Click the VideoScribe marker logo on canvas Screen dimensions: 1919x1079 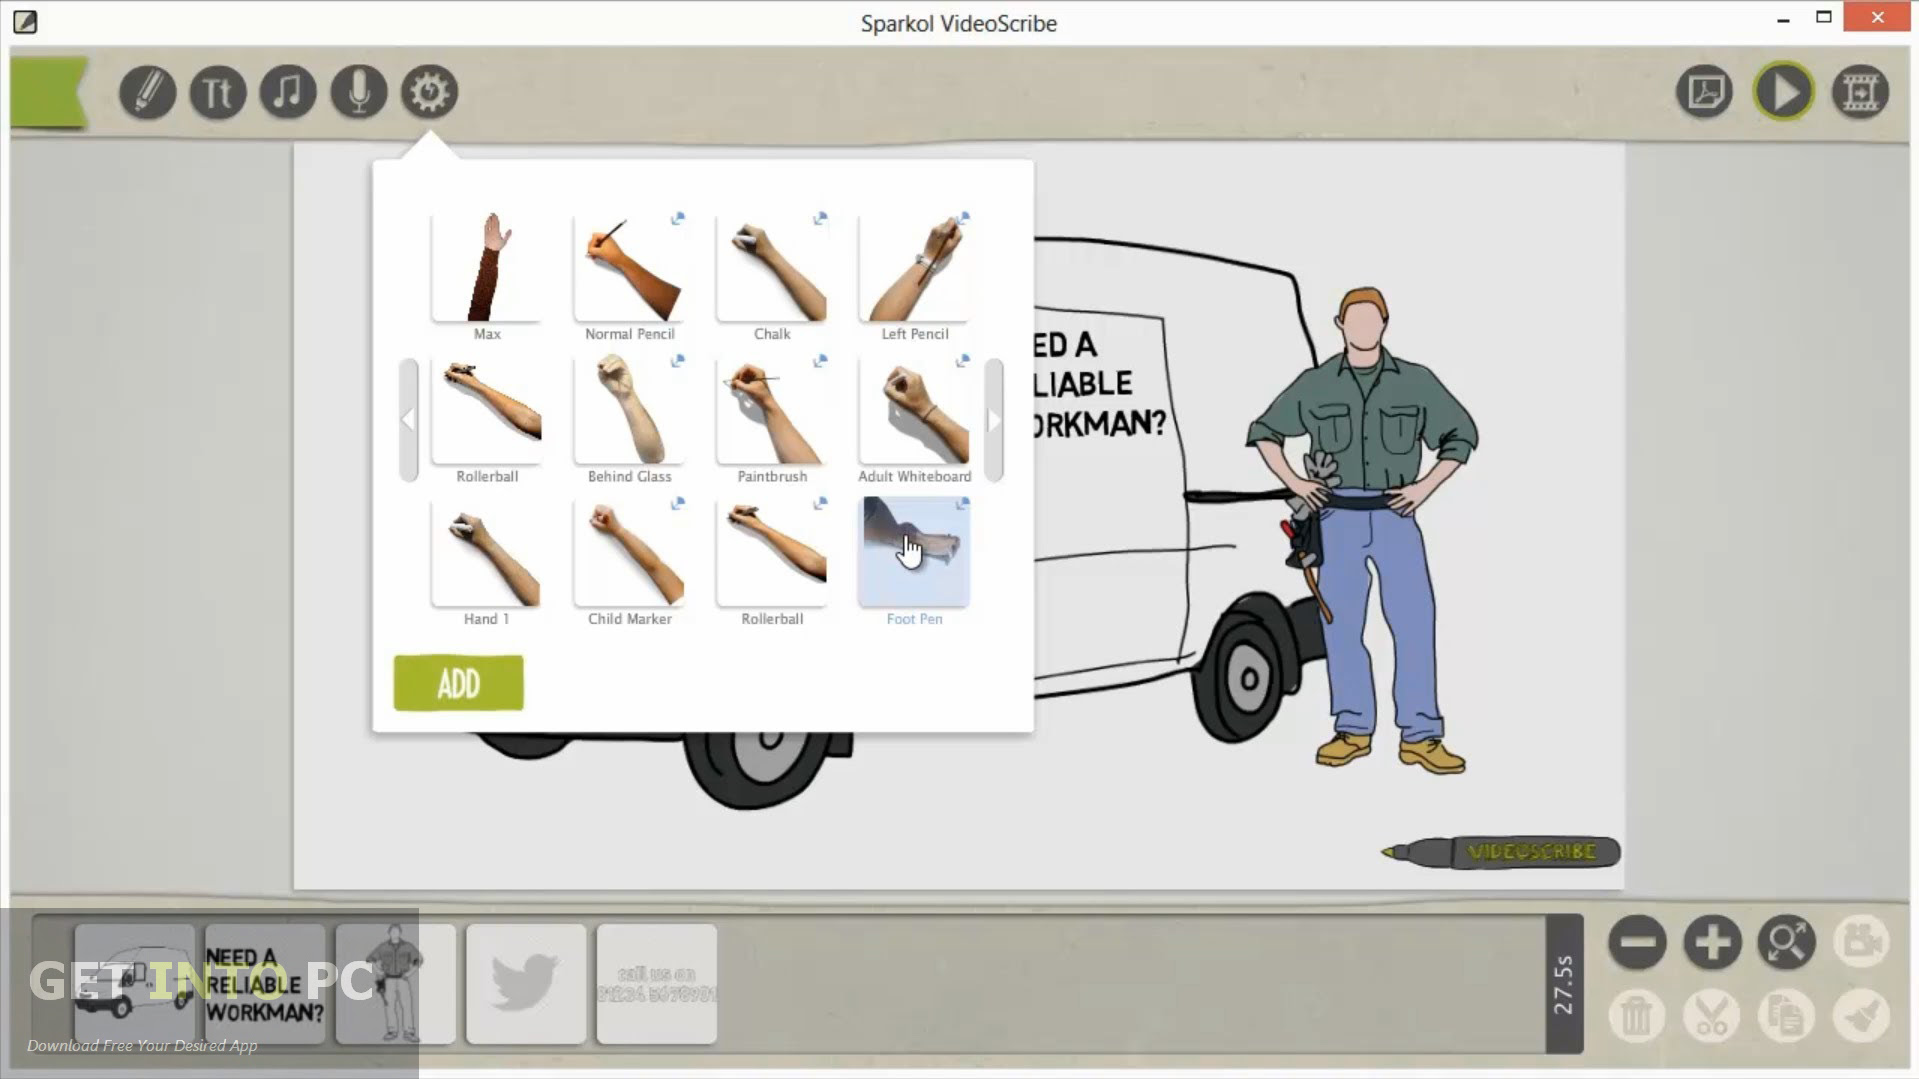click(1500, 852)
